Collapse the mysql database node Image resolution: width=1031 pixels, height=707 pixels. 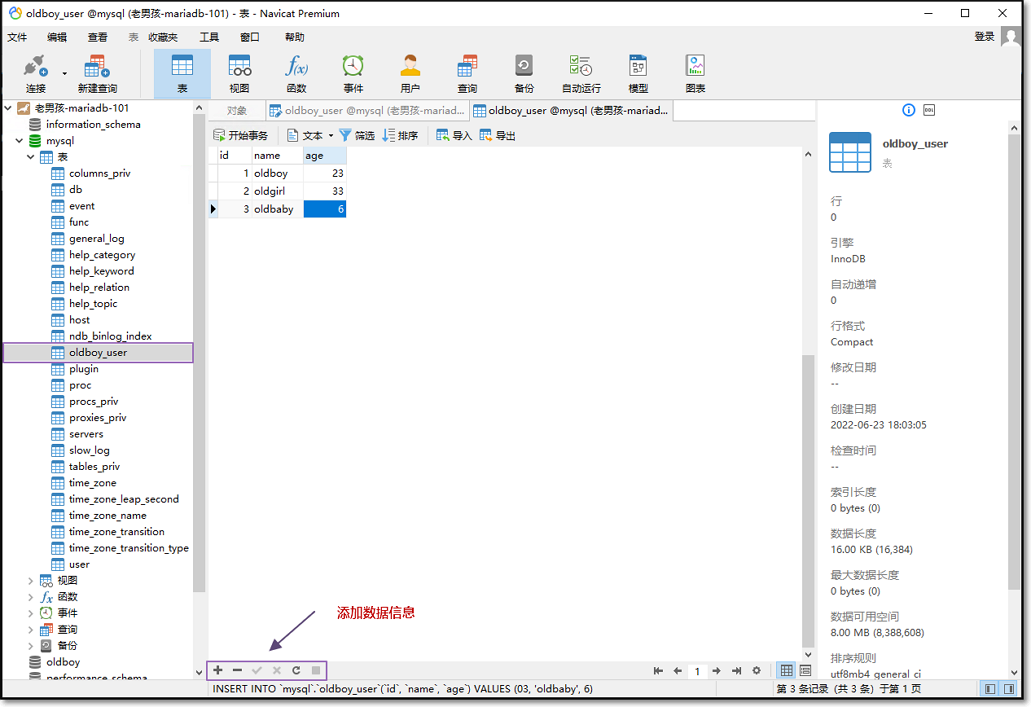click(x=20, y=141)
